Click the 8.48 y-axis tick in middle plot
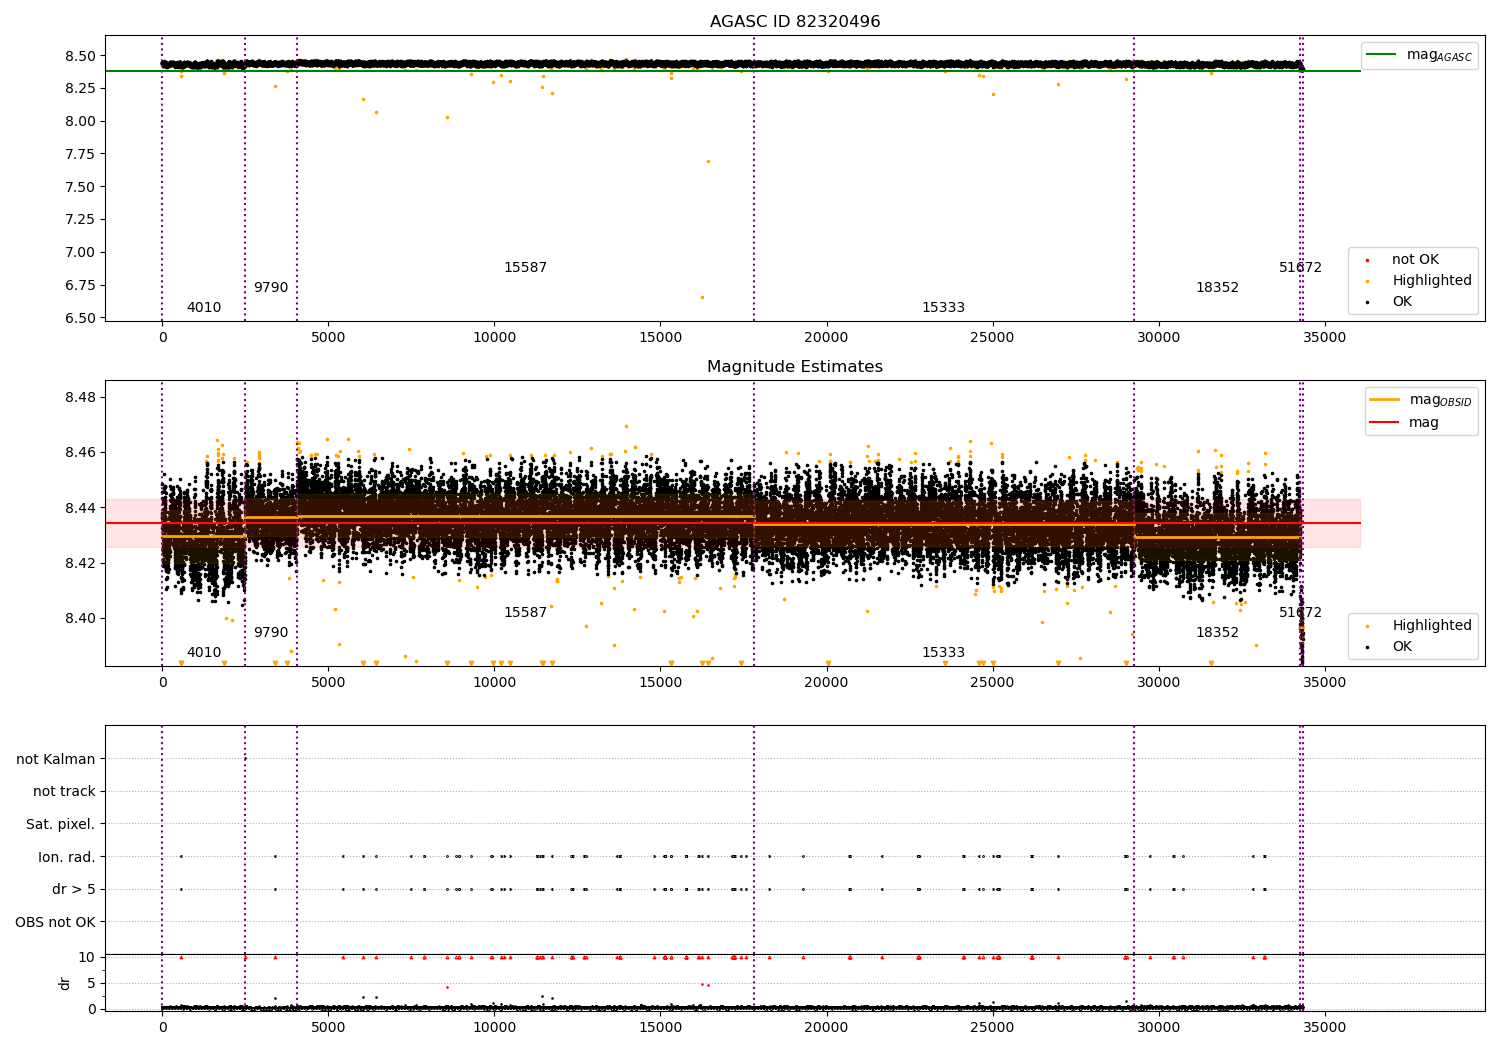The width and height of the screenshot is (1500, 1050). [x=81, y=398]
